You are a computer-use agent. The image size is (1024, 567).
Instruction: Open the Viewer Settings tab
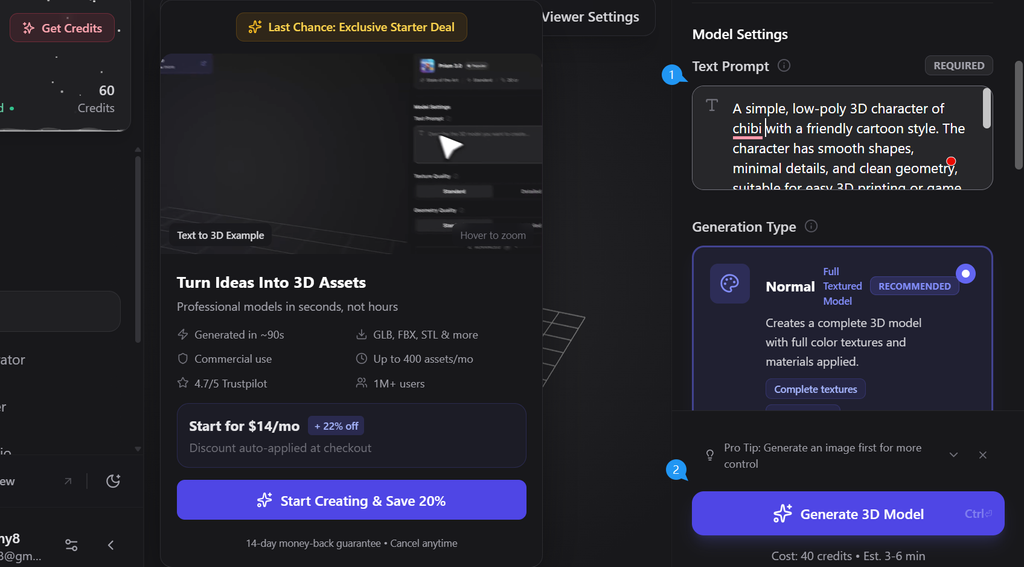(590, 17)
